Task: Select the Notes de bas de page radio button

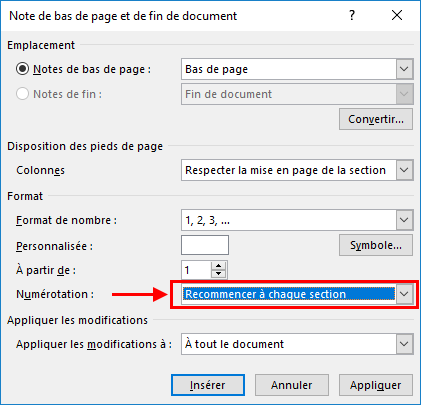Action: click(22, 69)
